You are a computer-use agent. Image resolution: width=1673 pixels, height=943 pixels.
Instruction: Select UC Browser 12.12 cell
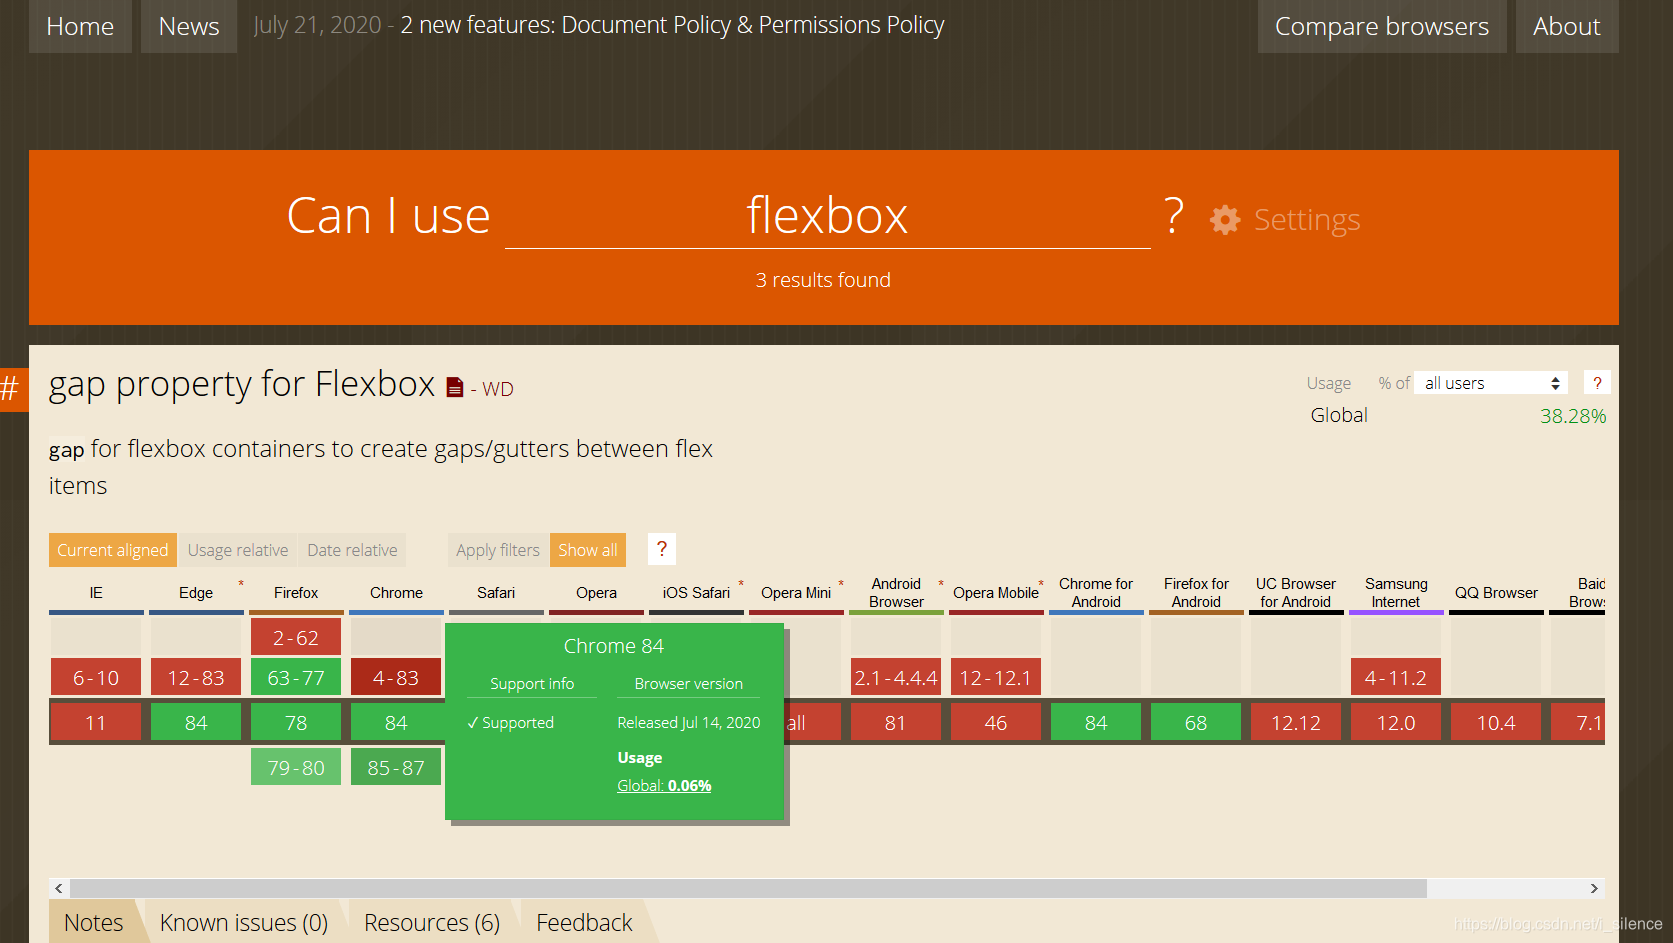pyautogui.click(x=1296, y=722)
